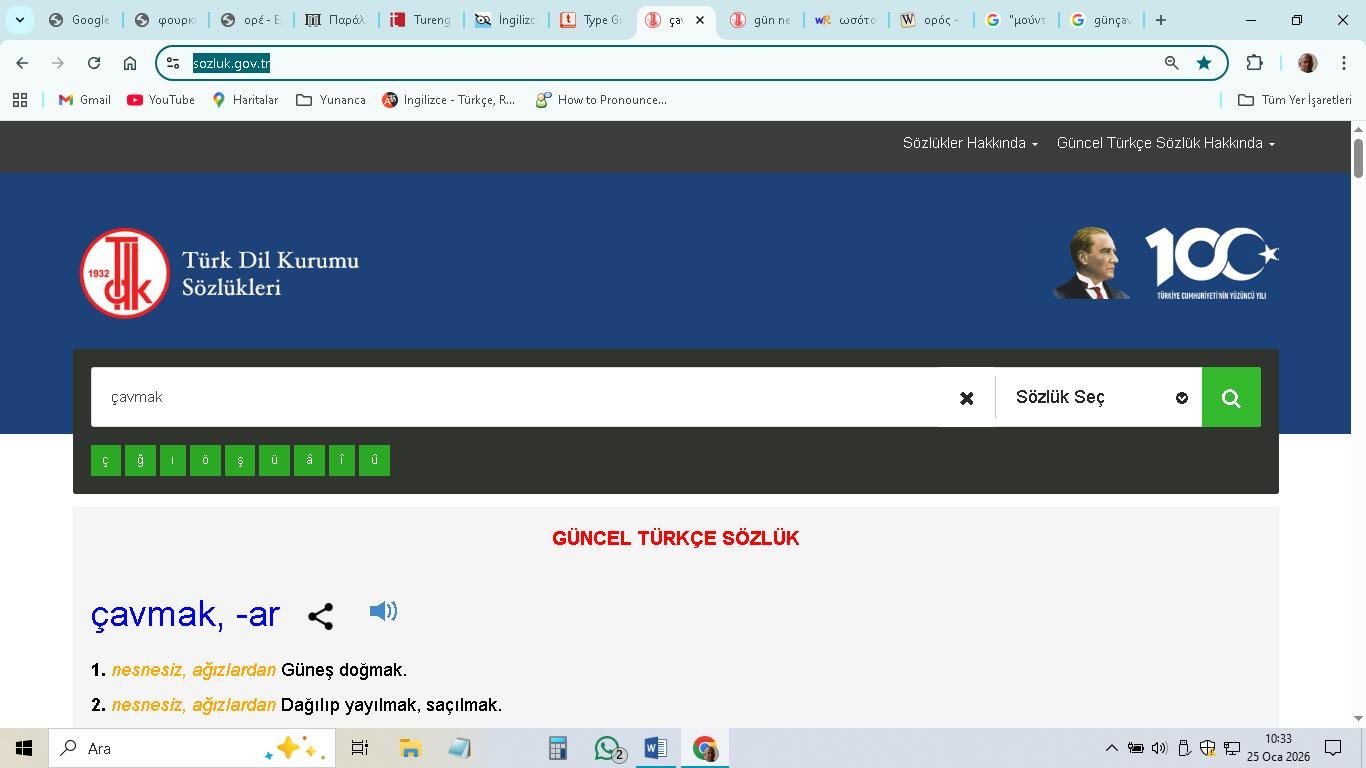Open the Gmail bookmark

85,100
